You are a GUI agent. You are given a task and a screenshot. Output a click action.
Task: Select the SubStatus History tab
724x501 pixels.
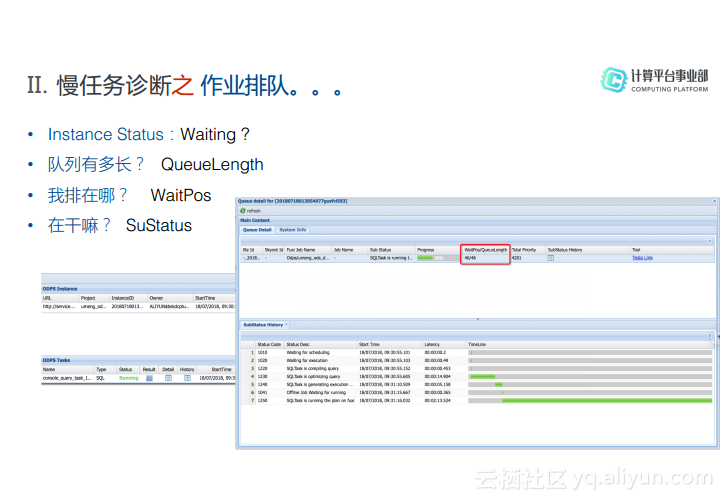coord(263,325)
